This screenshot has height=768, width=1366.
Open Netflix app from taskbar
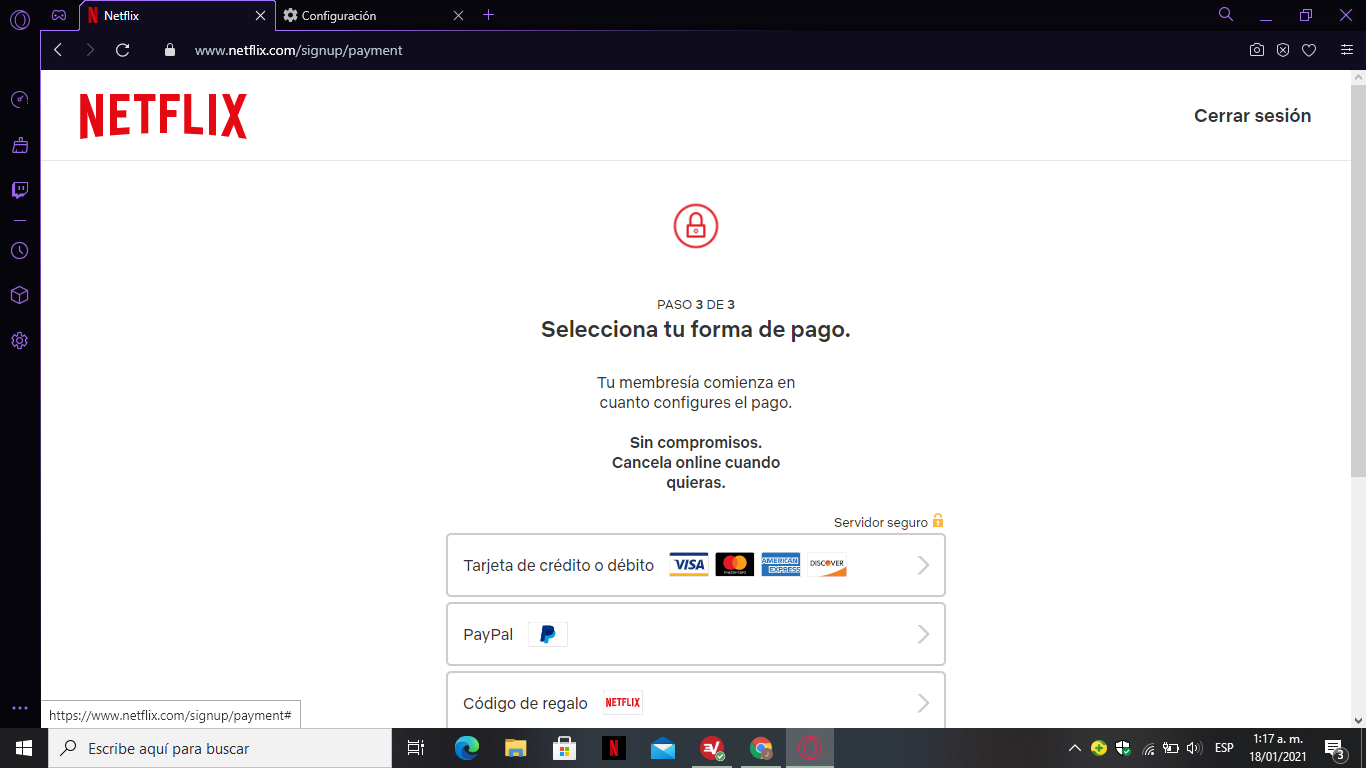pos(614,748)
